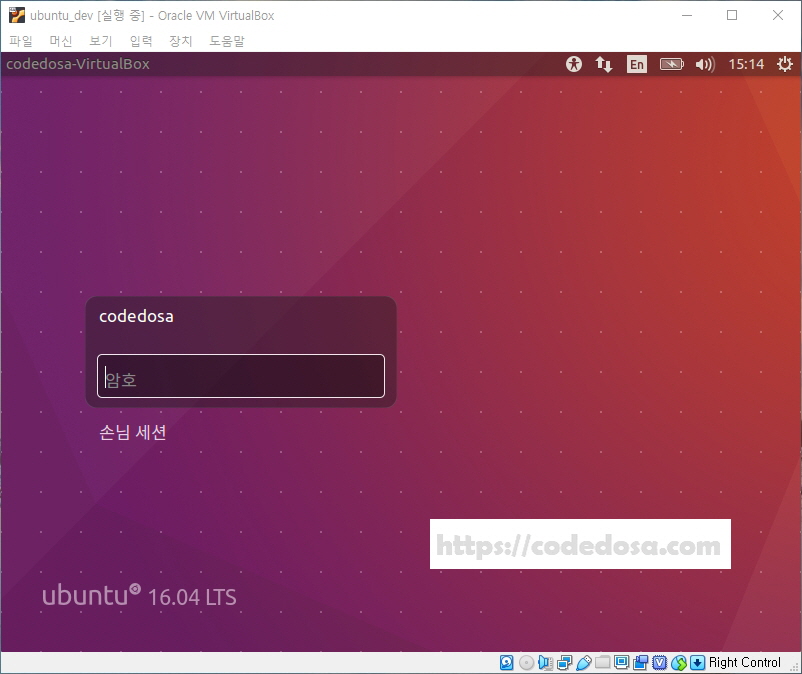Open the network connections indicator

click(604, 64)
